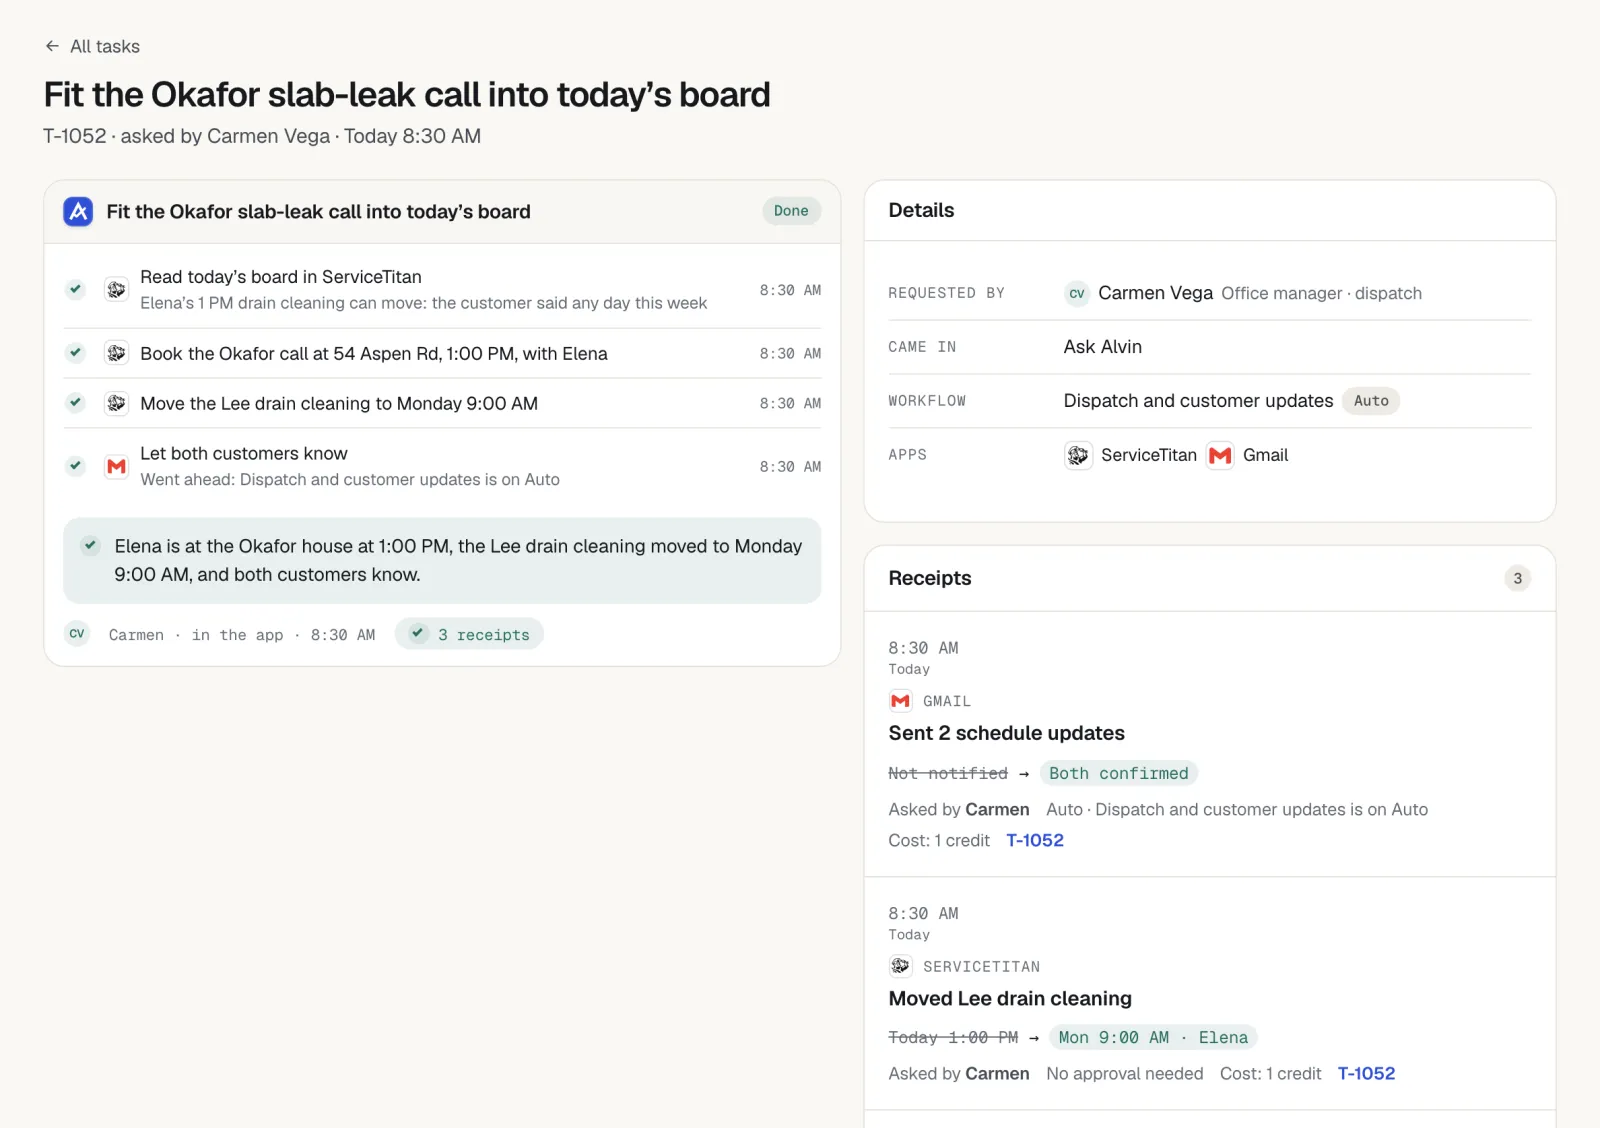Click the Gmail icon in the Apps row

pyautogui.click(x=1220, y=455)
